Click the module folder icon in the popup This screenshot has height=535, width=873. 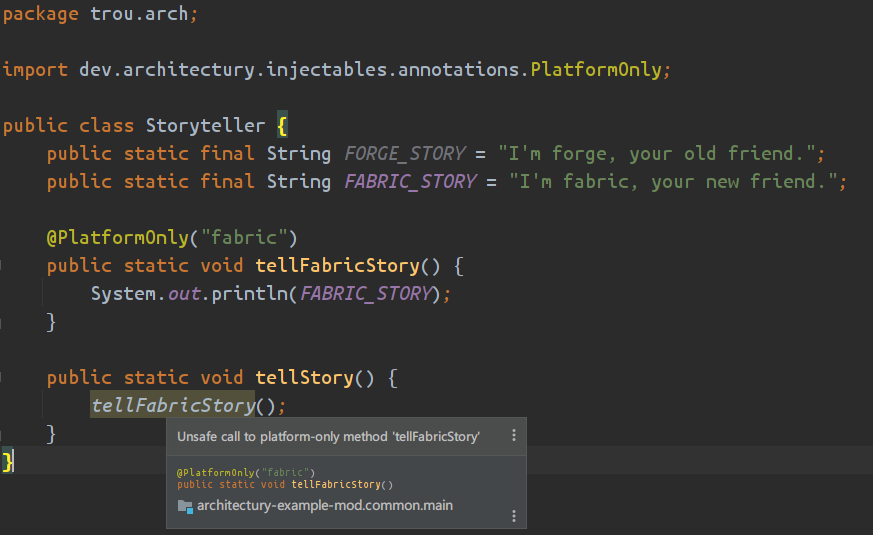[185, 506]
